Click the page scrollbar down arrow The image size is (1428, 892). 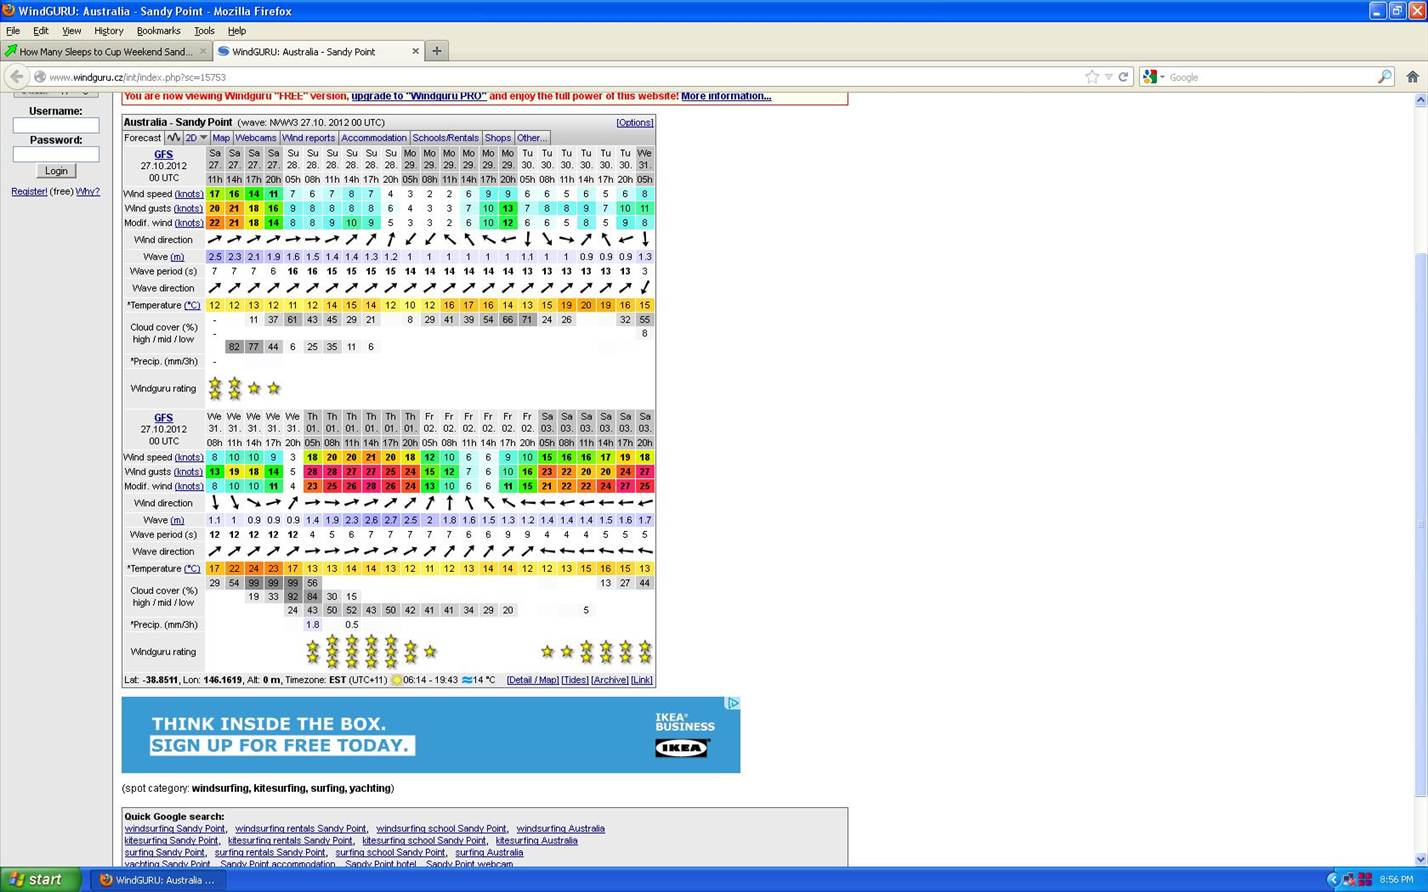(x=1420, y=859)
